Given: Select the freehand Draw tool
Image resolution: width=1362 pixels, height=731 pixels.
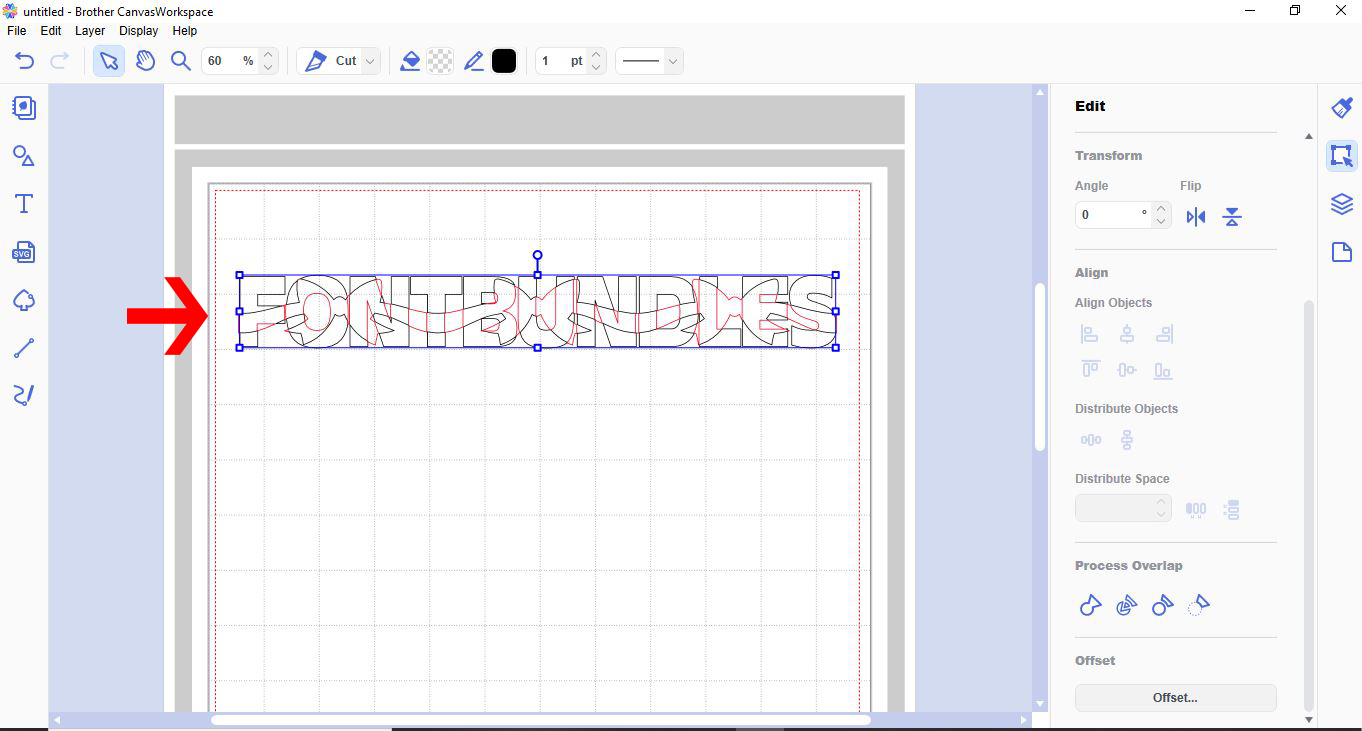Looking at the screenshot, I should pyautogui.click(x=23, y=395).
